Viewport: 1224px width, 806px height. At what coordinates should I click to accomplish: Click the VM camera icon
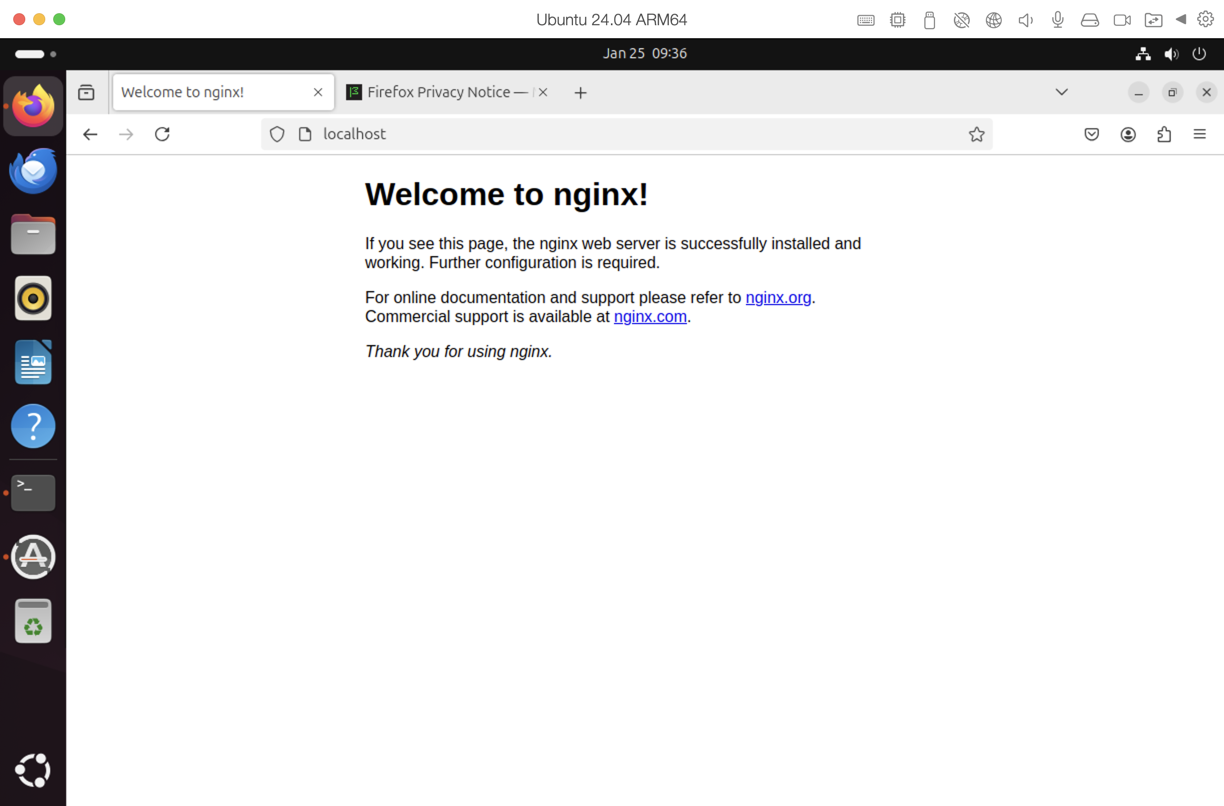1122,20
